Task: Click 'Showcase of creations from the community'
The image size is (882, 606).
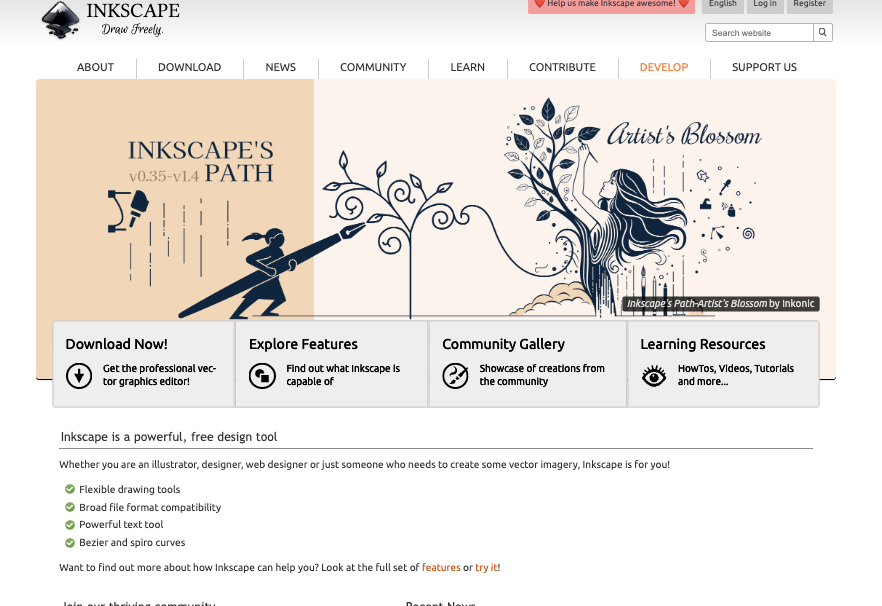Action: [x=542, y=375]
